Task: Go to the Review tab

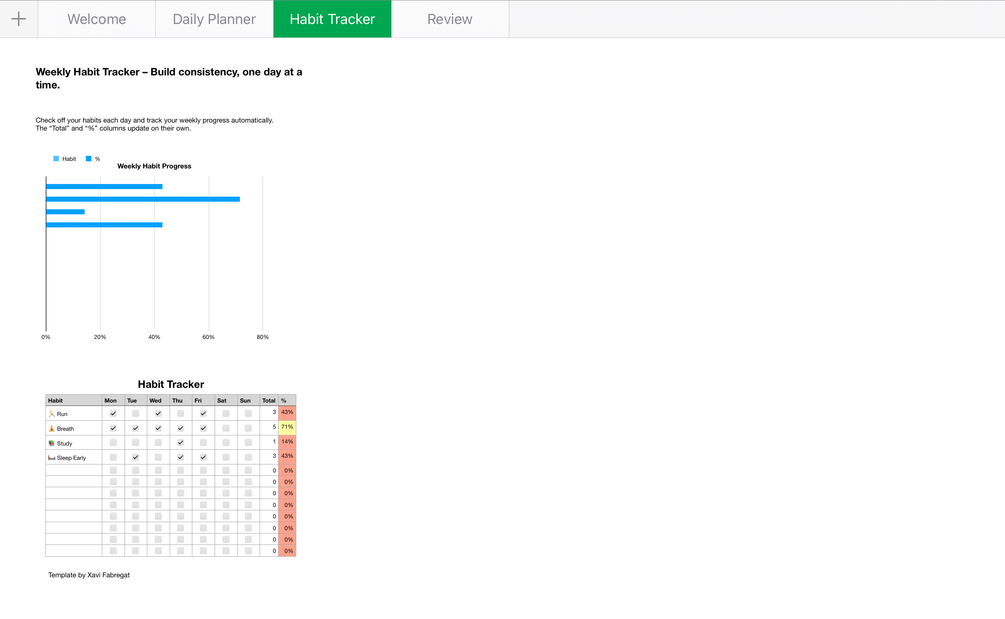Action: [450, 19]
